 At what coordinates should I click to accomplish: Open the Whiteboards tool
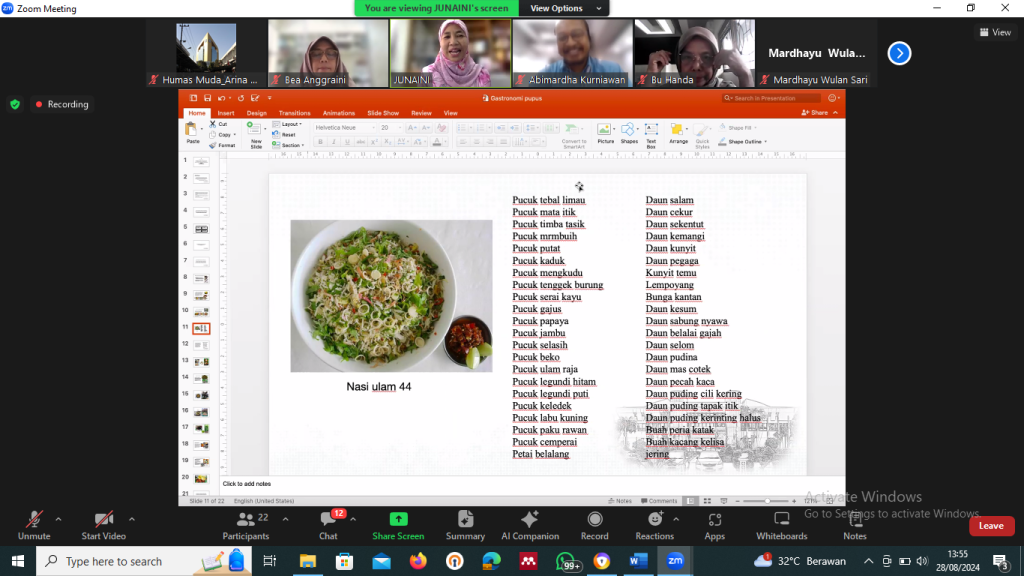pyautogui.click(x=782, y=525)
